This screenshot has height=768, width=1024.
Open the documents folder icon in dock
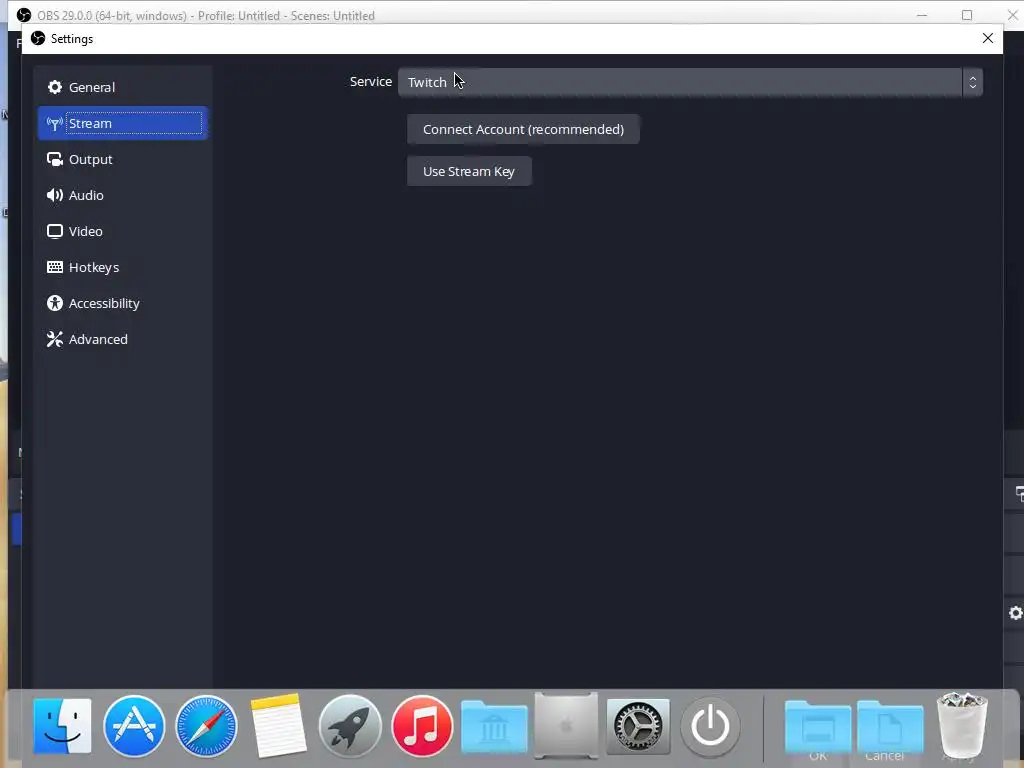click(x=890, y=726)
